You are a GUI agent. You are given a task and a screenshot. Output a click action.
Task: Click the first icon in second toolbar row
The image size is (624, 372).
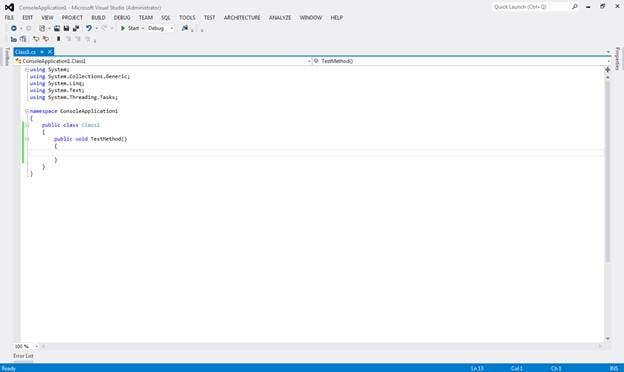(x=14, y=39)
